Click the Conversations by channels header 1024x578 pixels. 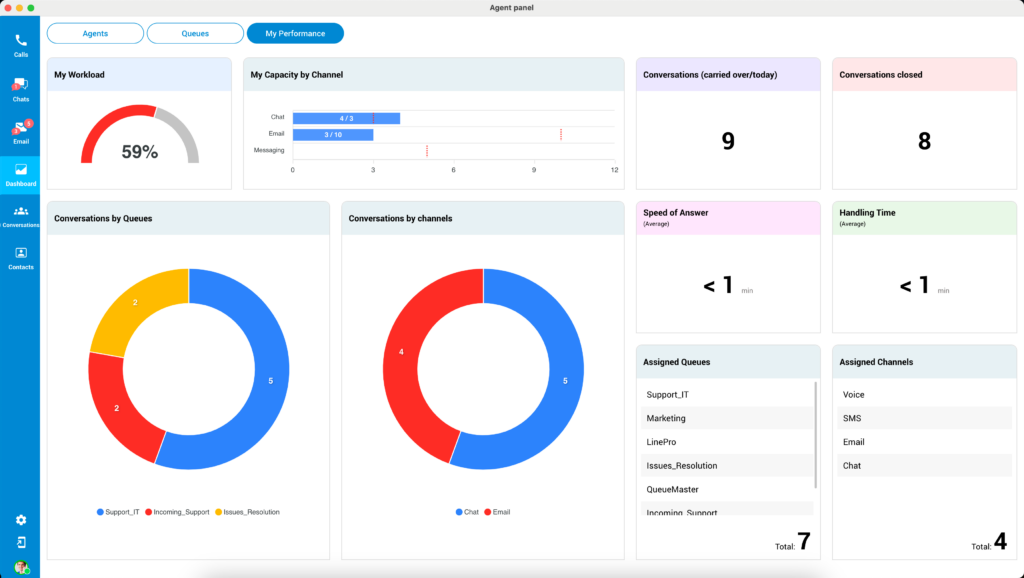[x=483, y=218]
